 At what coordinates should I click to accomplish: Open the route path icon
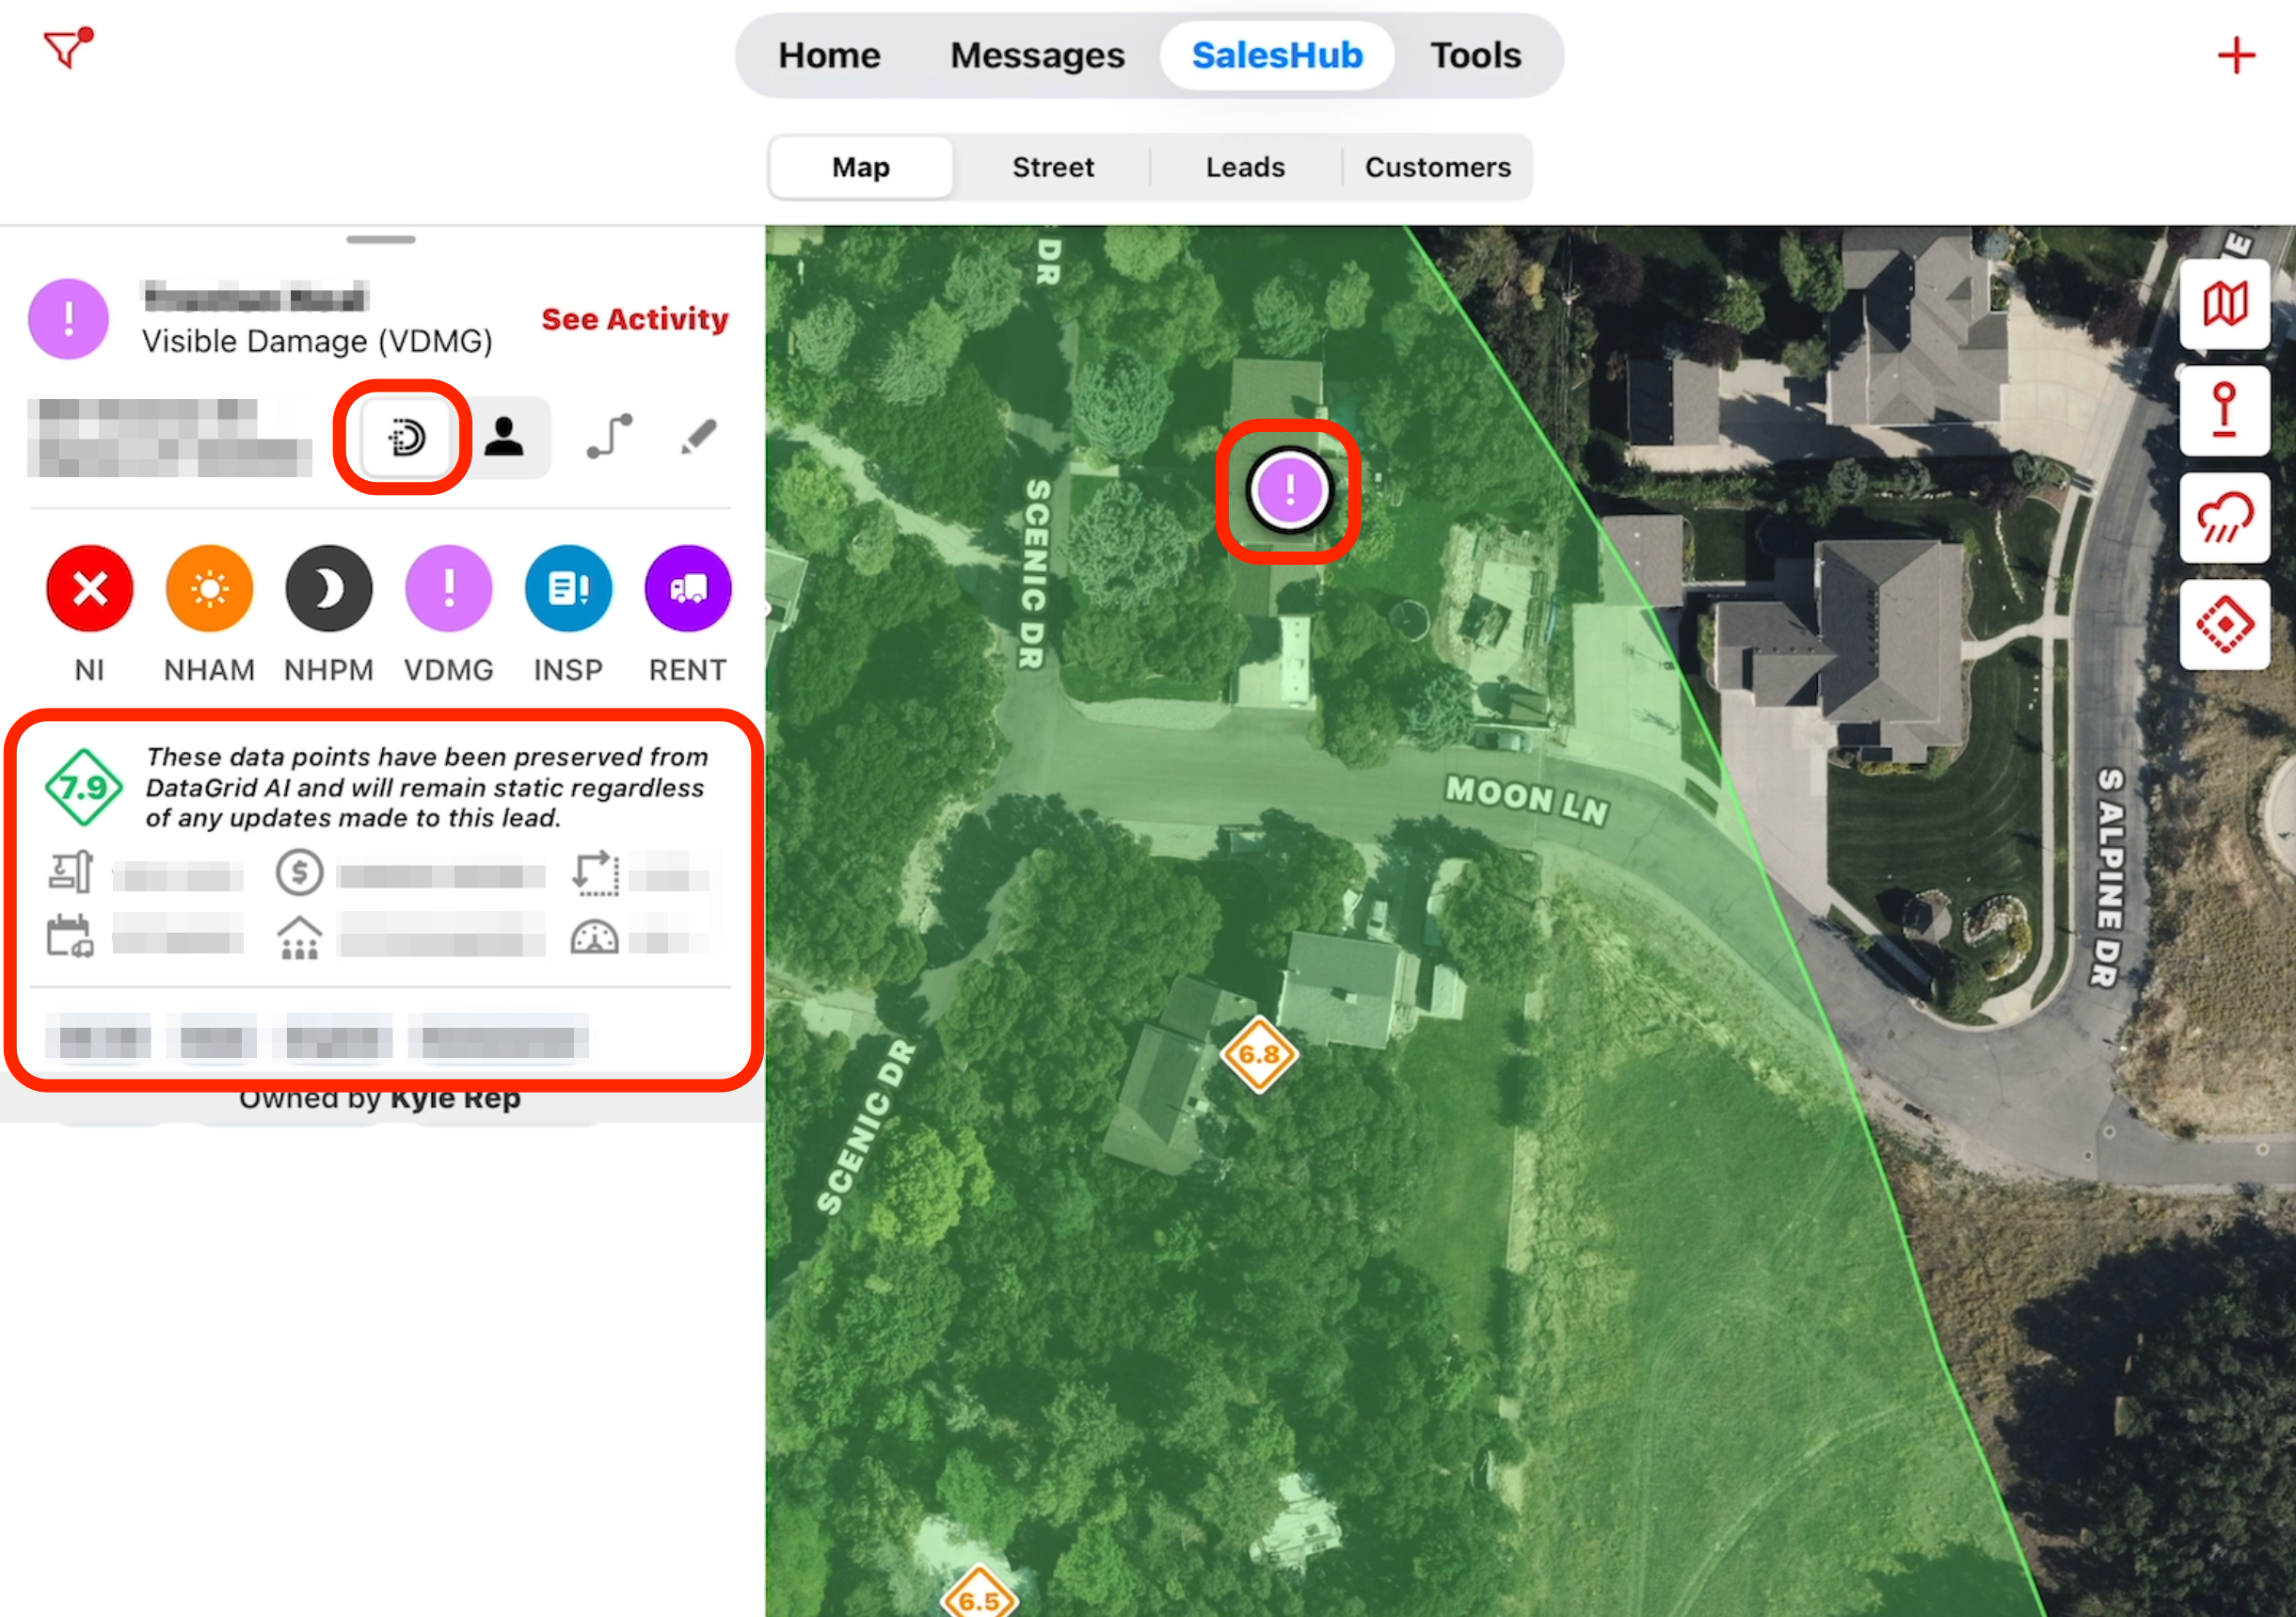click(609, 437)
